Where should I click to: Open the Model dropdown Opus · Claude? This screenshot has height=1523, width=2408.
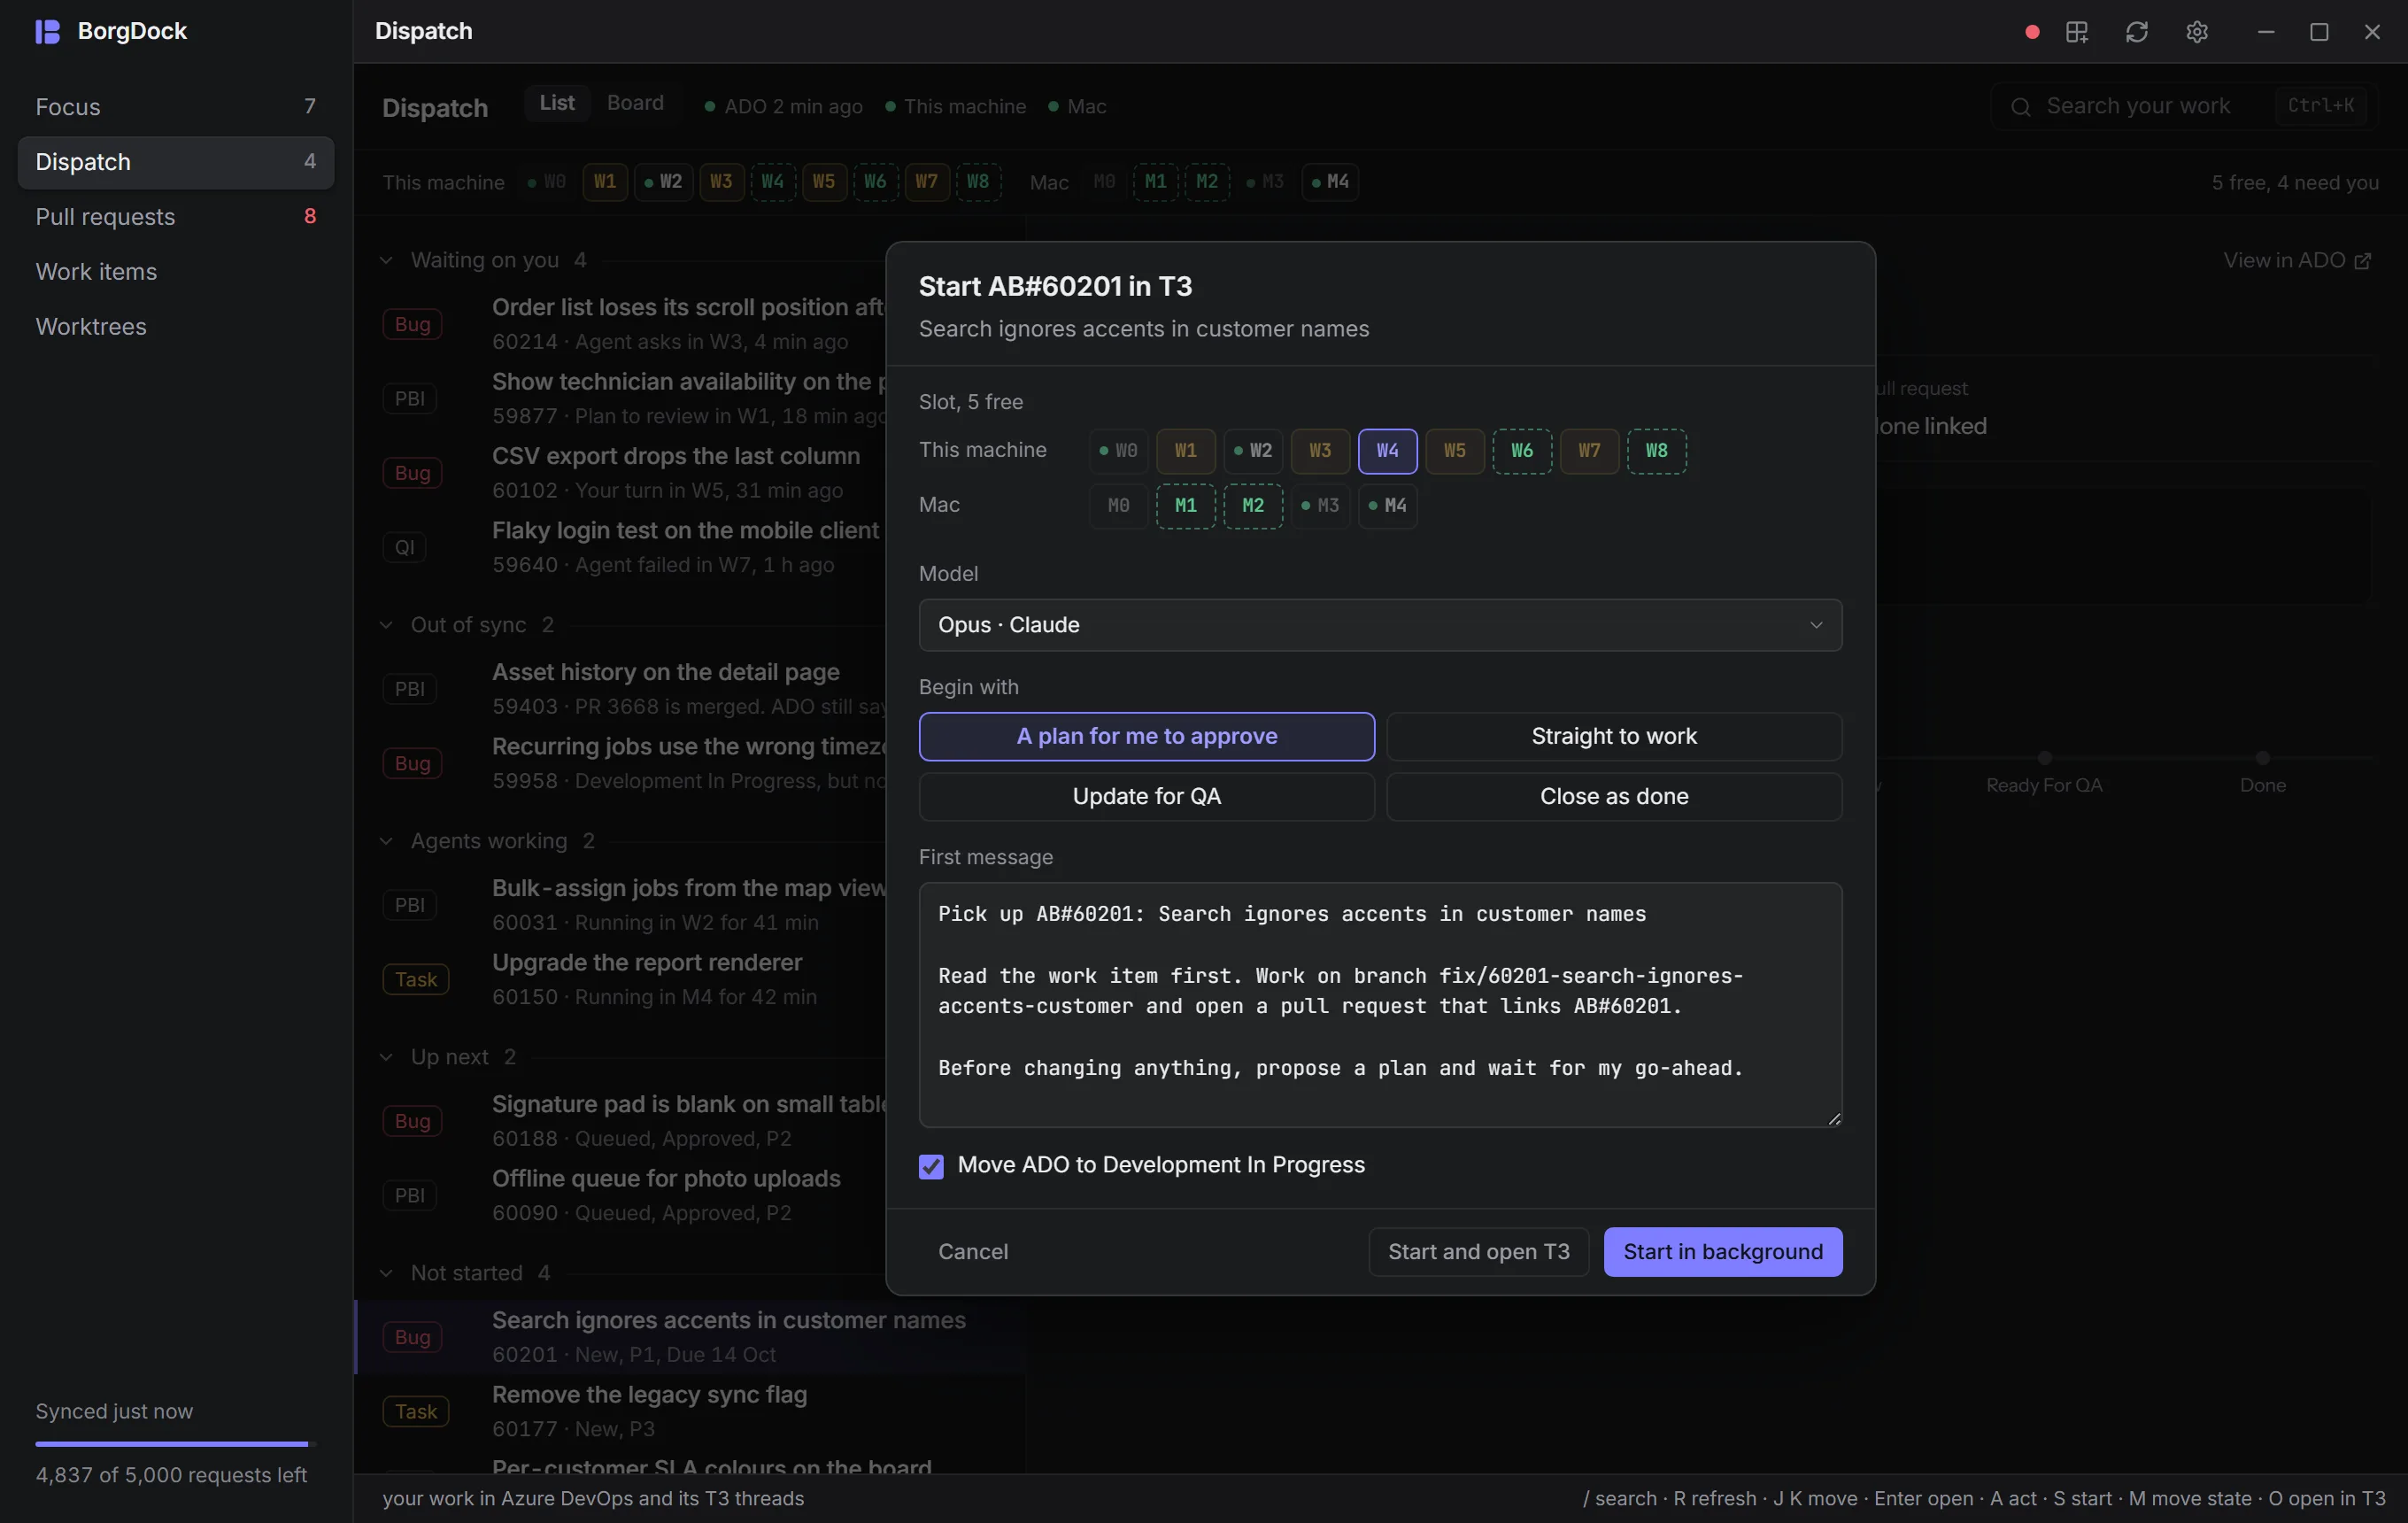1380,625
